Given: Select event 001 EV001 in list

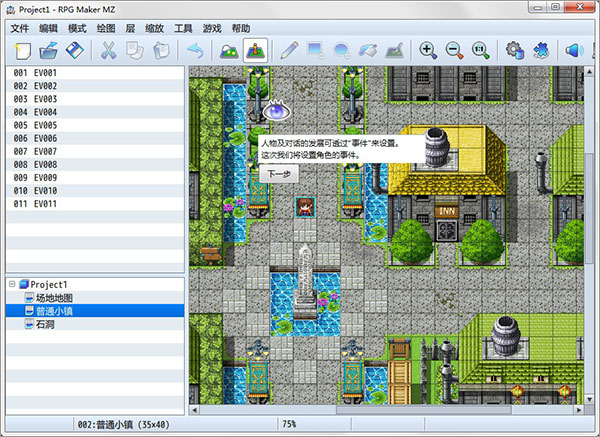Looking at the screenshot, I should click(x=95, y=73).
